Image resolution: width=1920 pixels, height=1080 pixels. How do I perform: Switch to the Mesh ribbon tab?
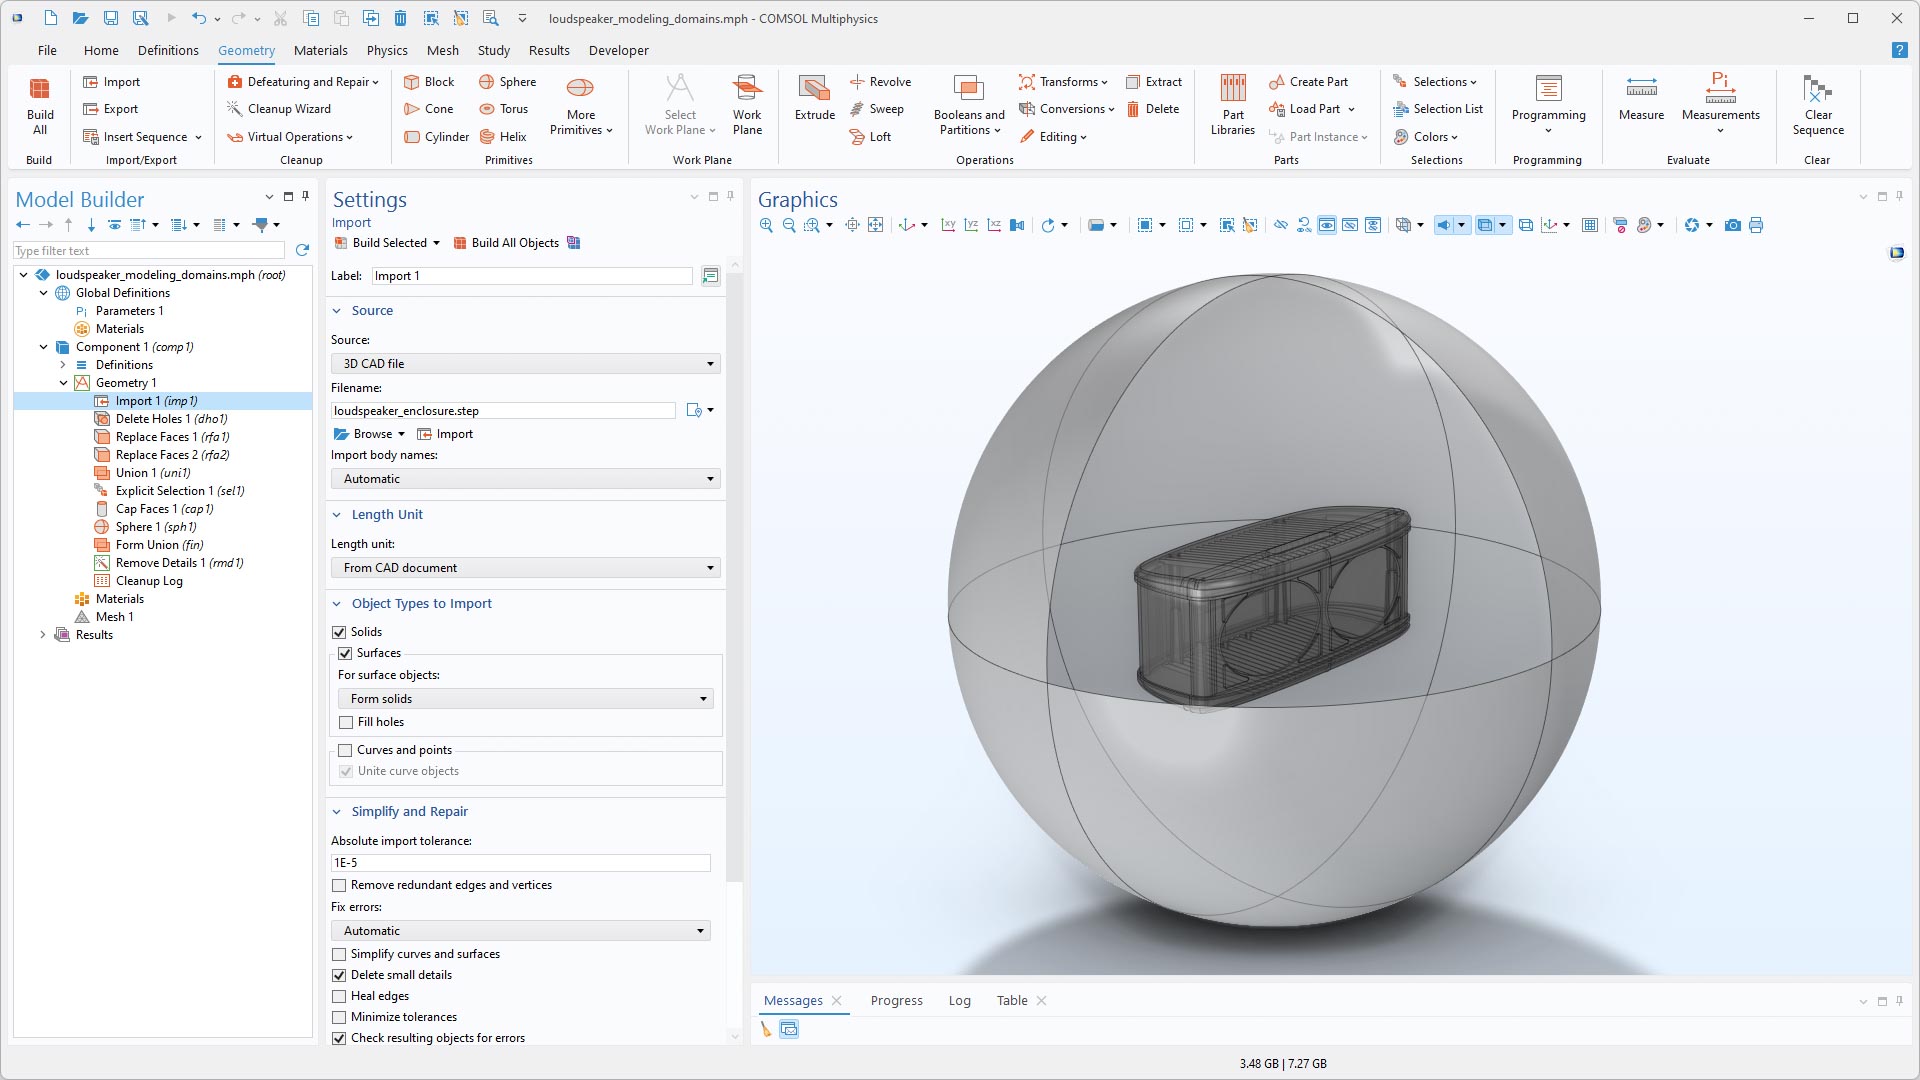(442, 50)
